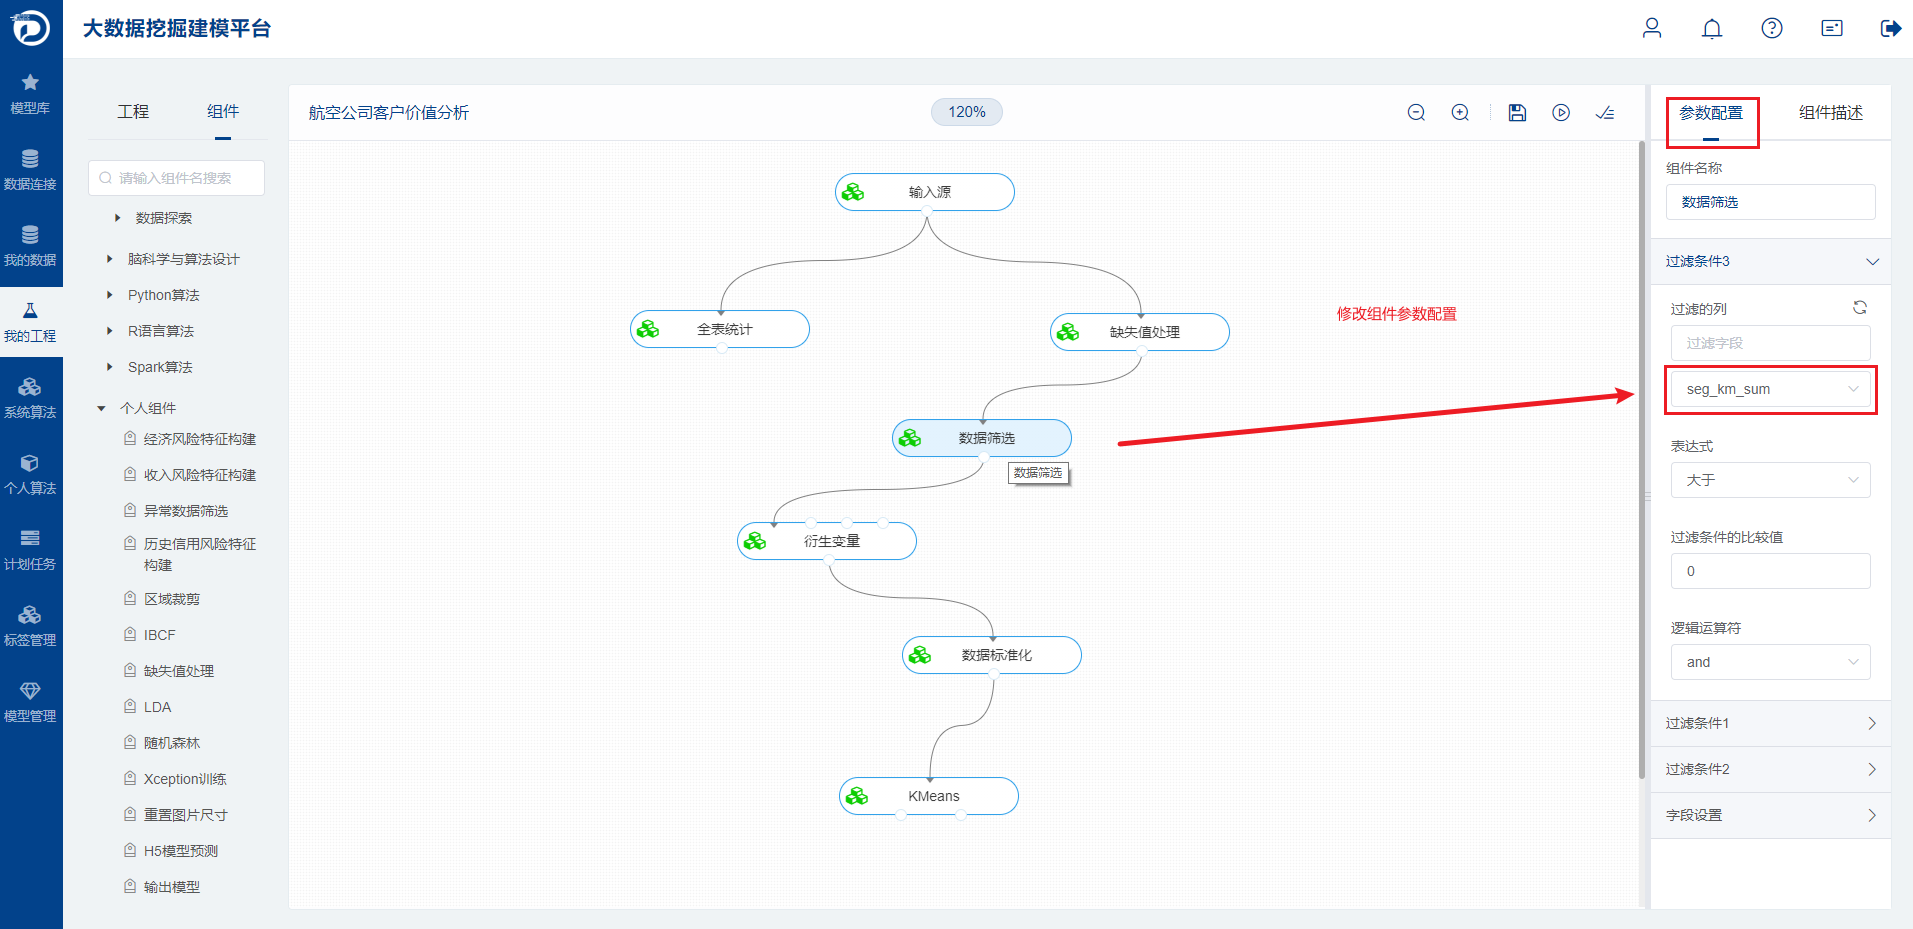This screenshot has width=1913, height=929.
Task: Click the zoom out magnifier icon
Action: [1416, 113]
